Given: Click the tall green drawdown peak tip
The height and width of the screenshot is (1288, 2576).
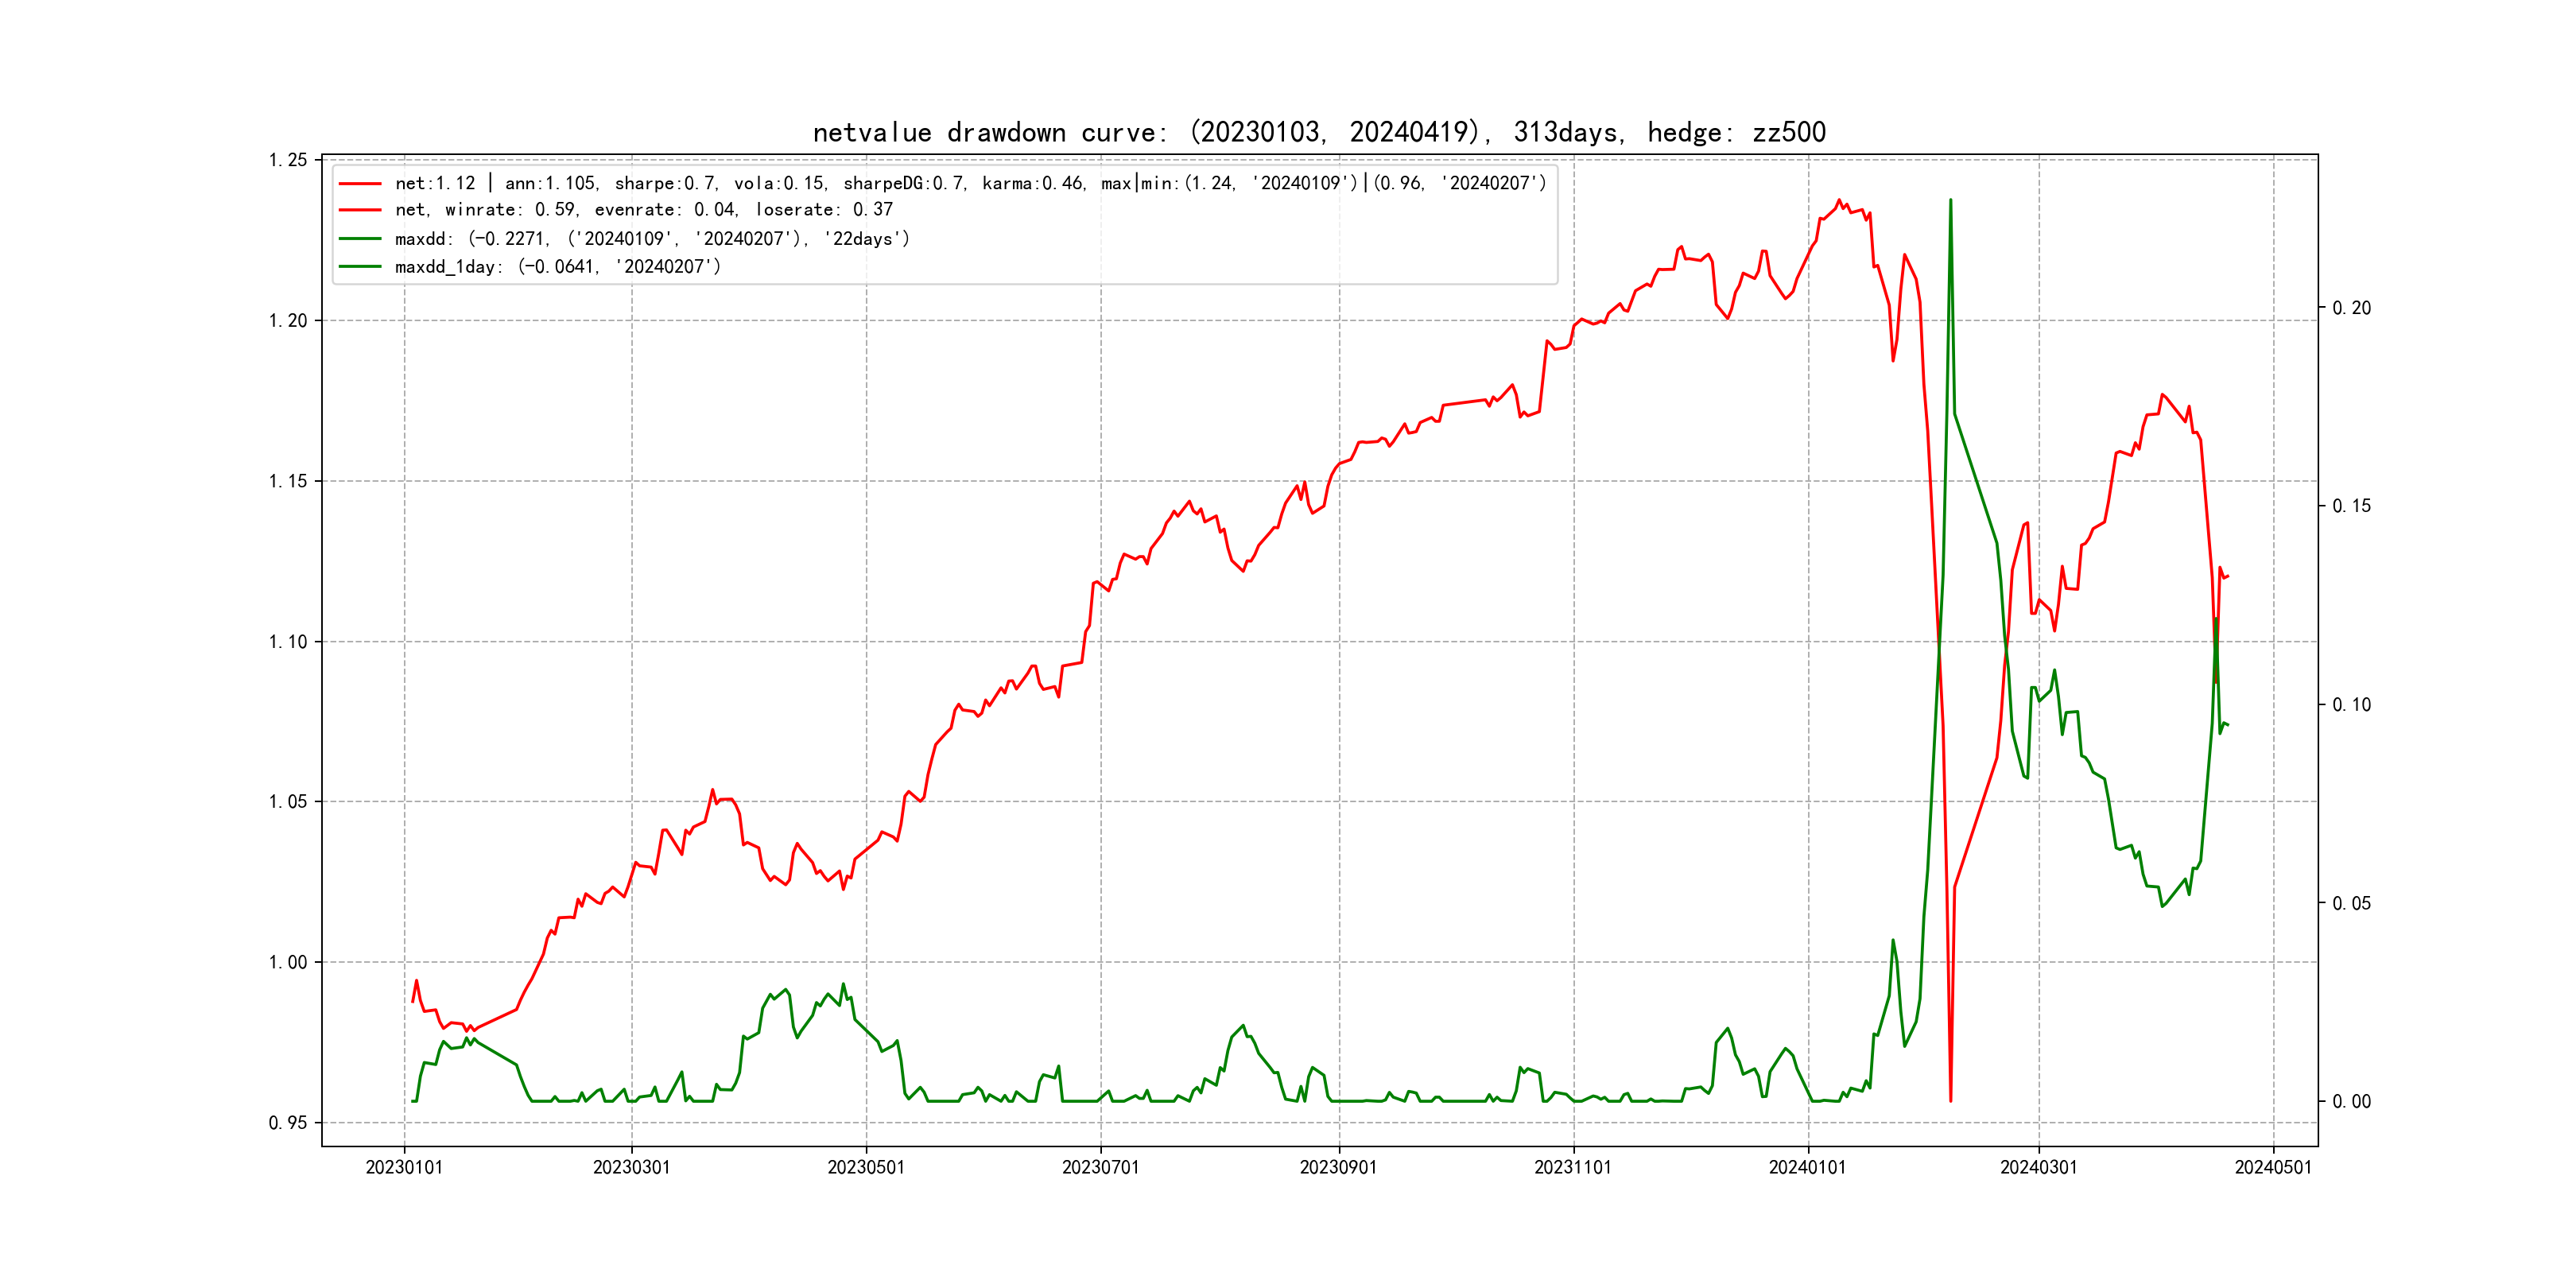Looking at the screenshot, I should coord(1950,200).
